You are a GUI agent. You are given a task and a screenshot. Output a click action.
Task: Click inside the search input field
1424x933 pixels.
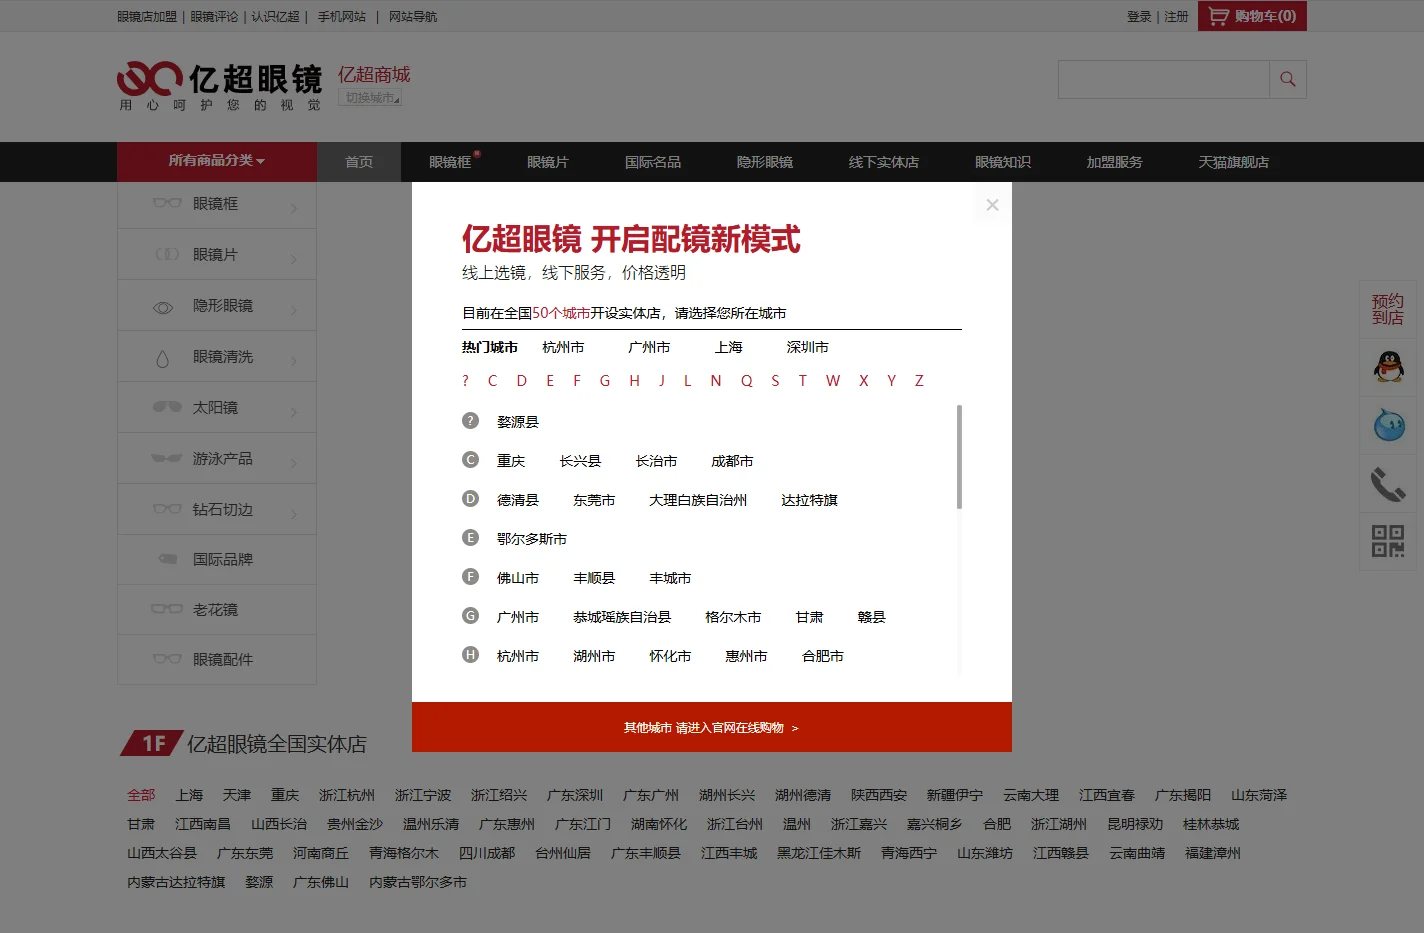pos(1164,79)
